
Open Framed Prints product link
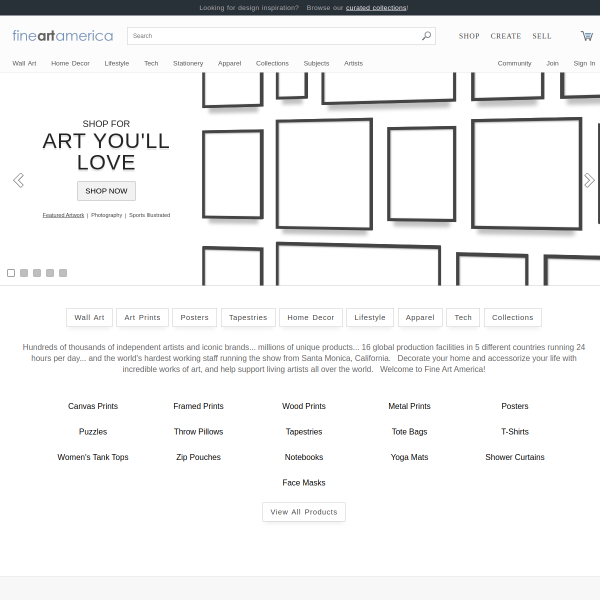[198, 406]
